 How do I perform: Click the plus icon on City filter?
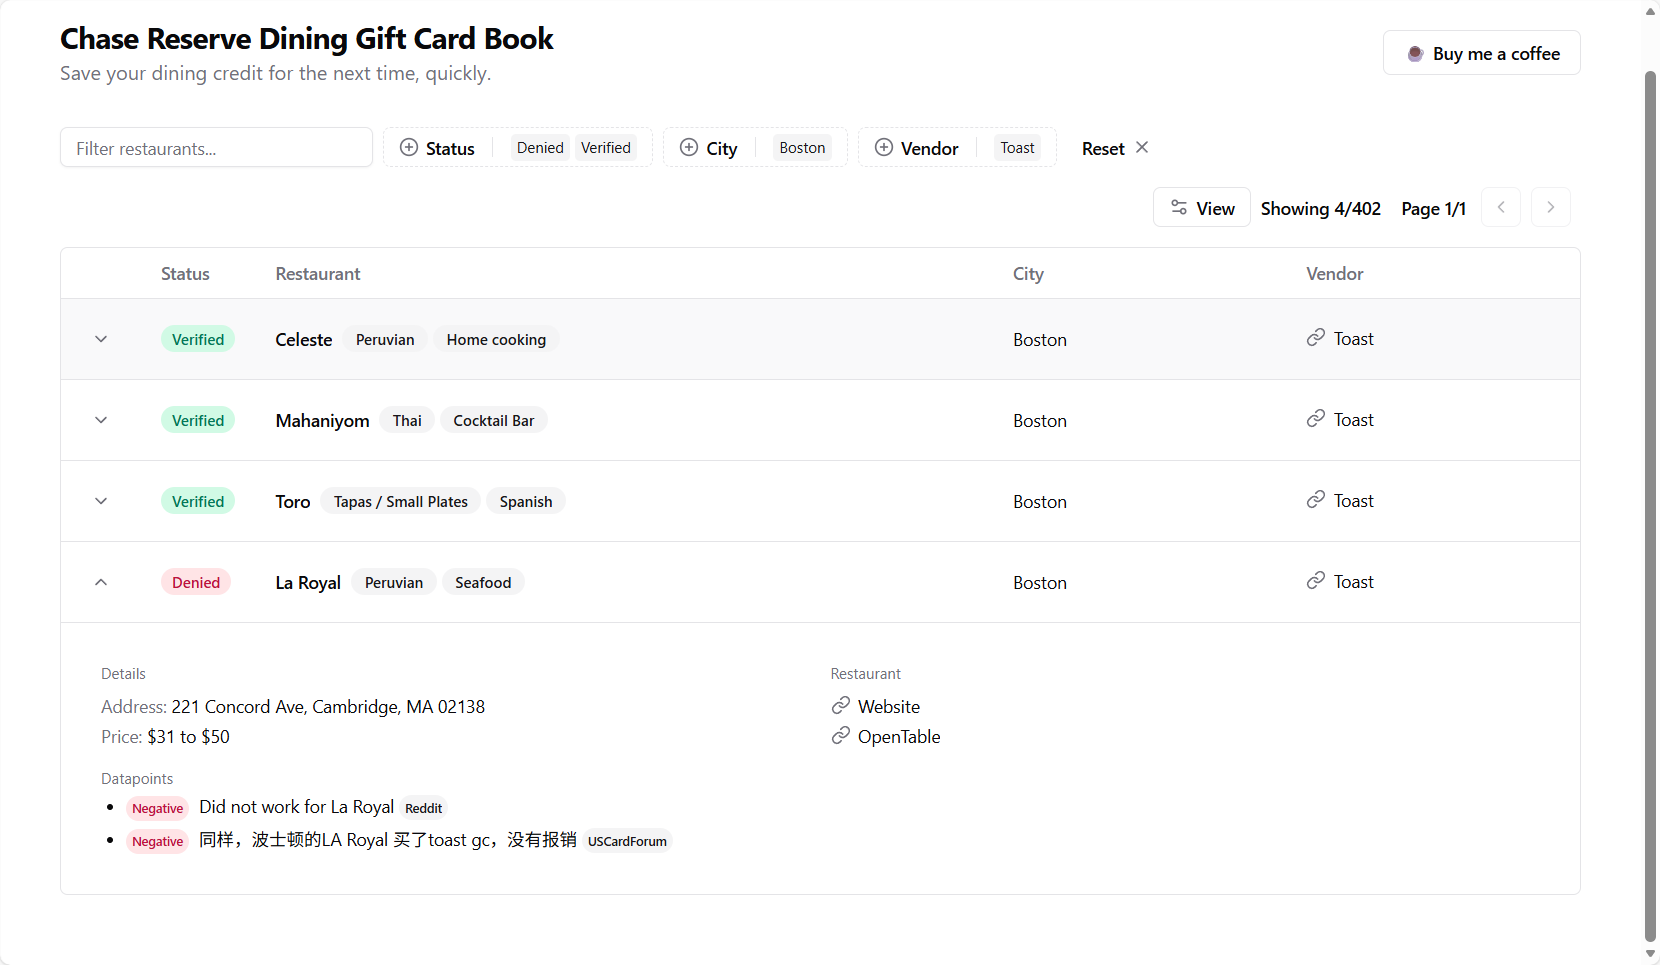[x=689, y=148]
